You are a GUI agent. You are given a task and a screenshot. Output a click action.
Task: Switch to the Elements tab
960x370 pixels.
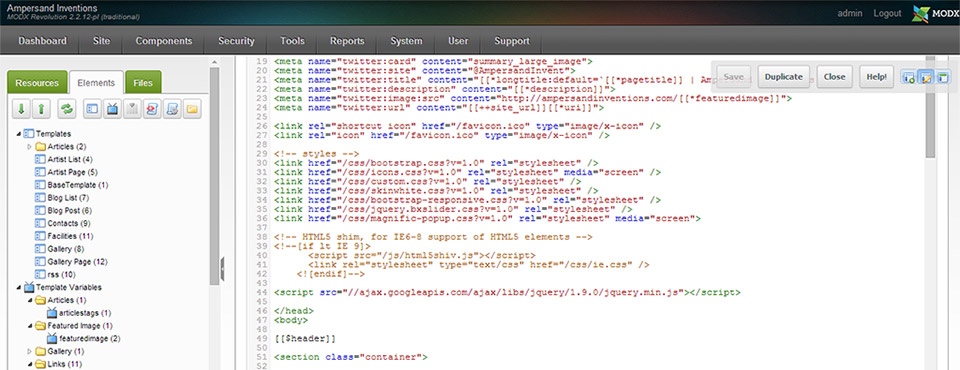click(x=96, y=83)
